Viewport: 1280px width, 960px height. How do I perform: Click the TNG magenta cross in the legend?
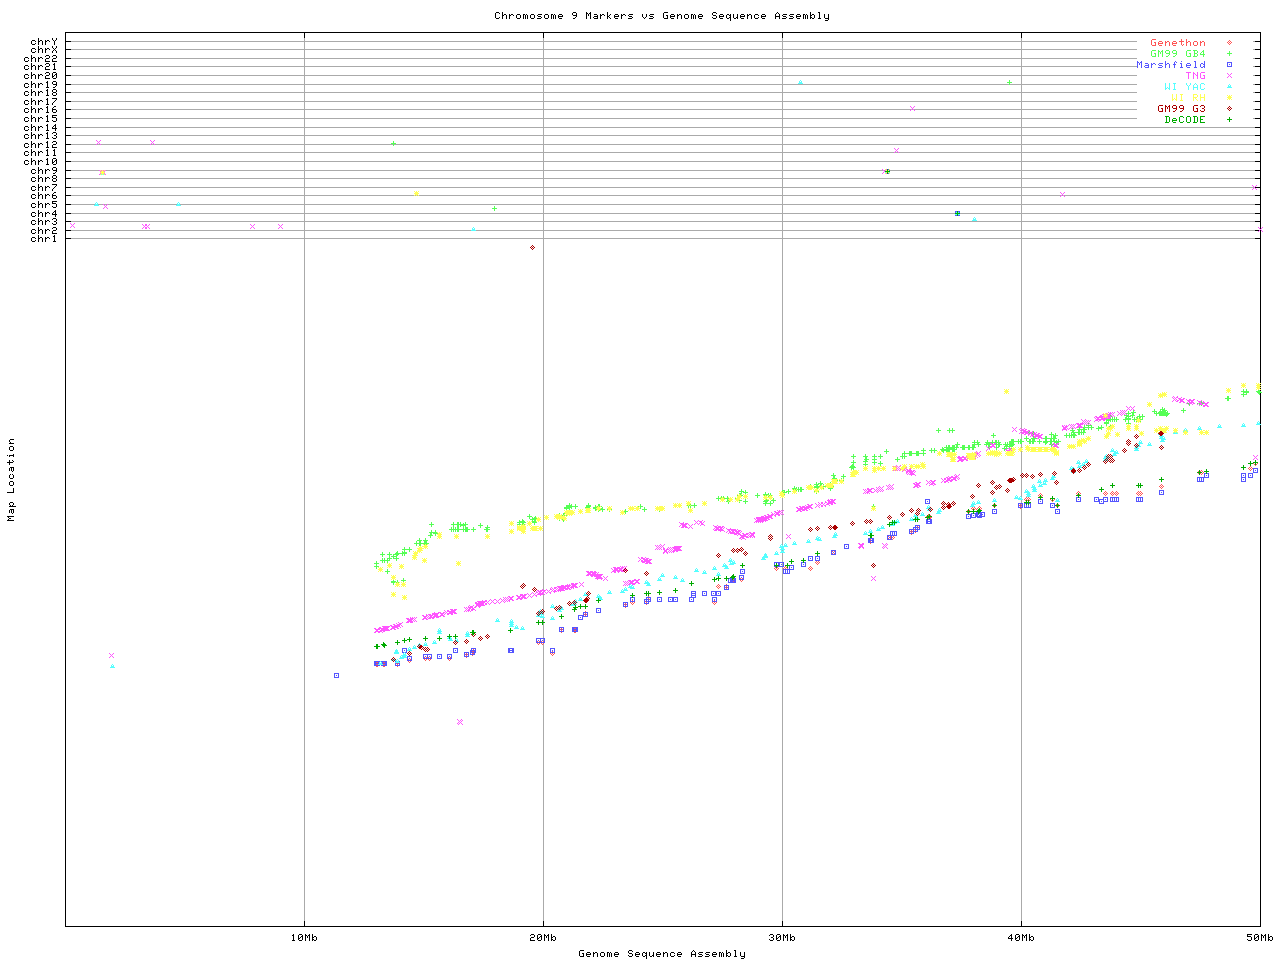tap(1229, 76)
